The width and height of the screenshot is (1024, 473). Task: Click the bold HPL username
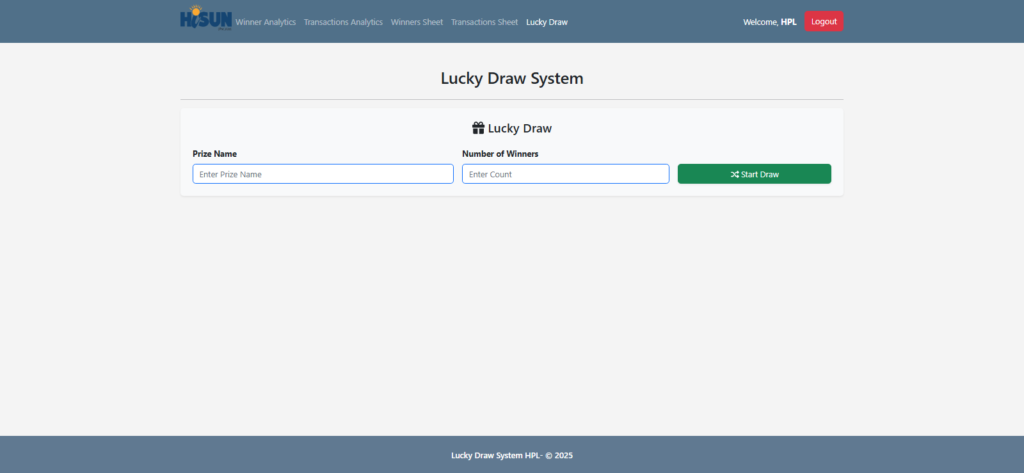(x=789, y=22)
